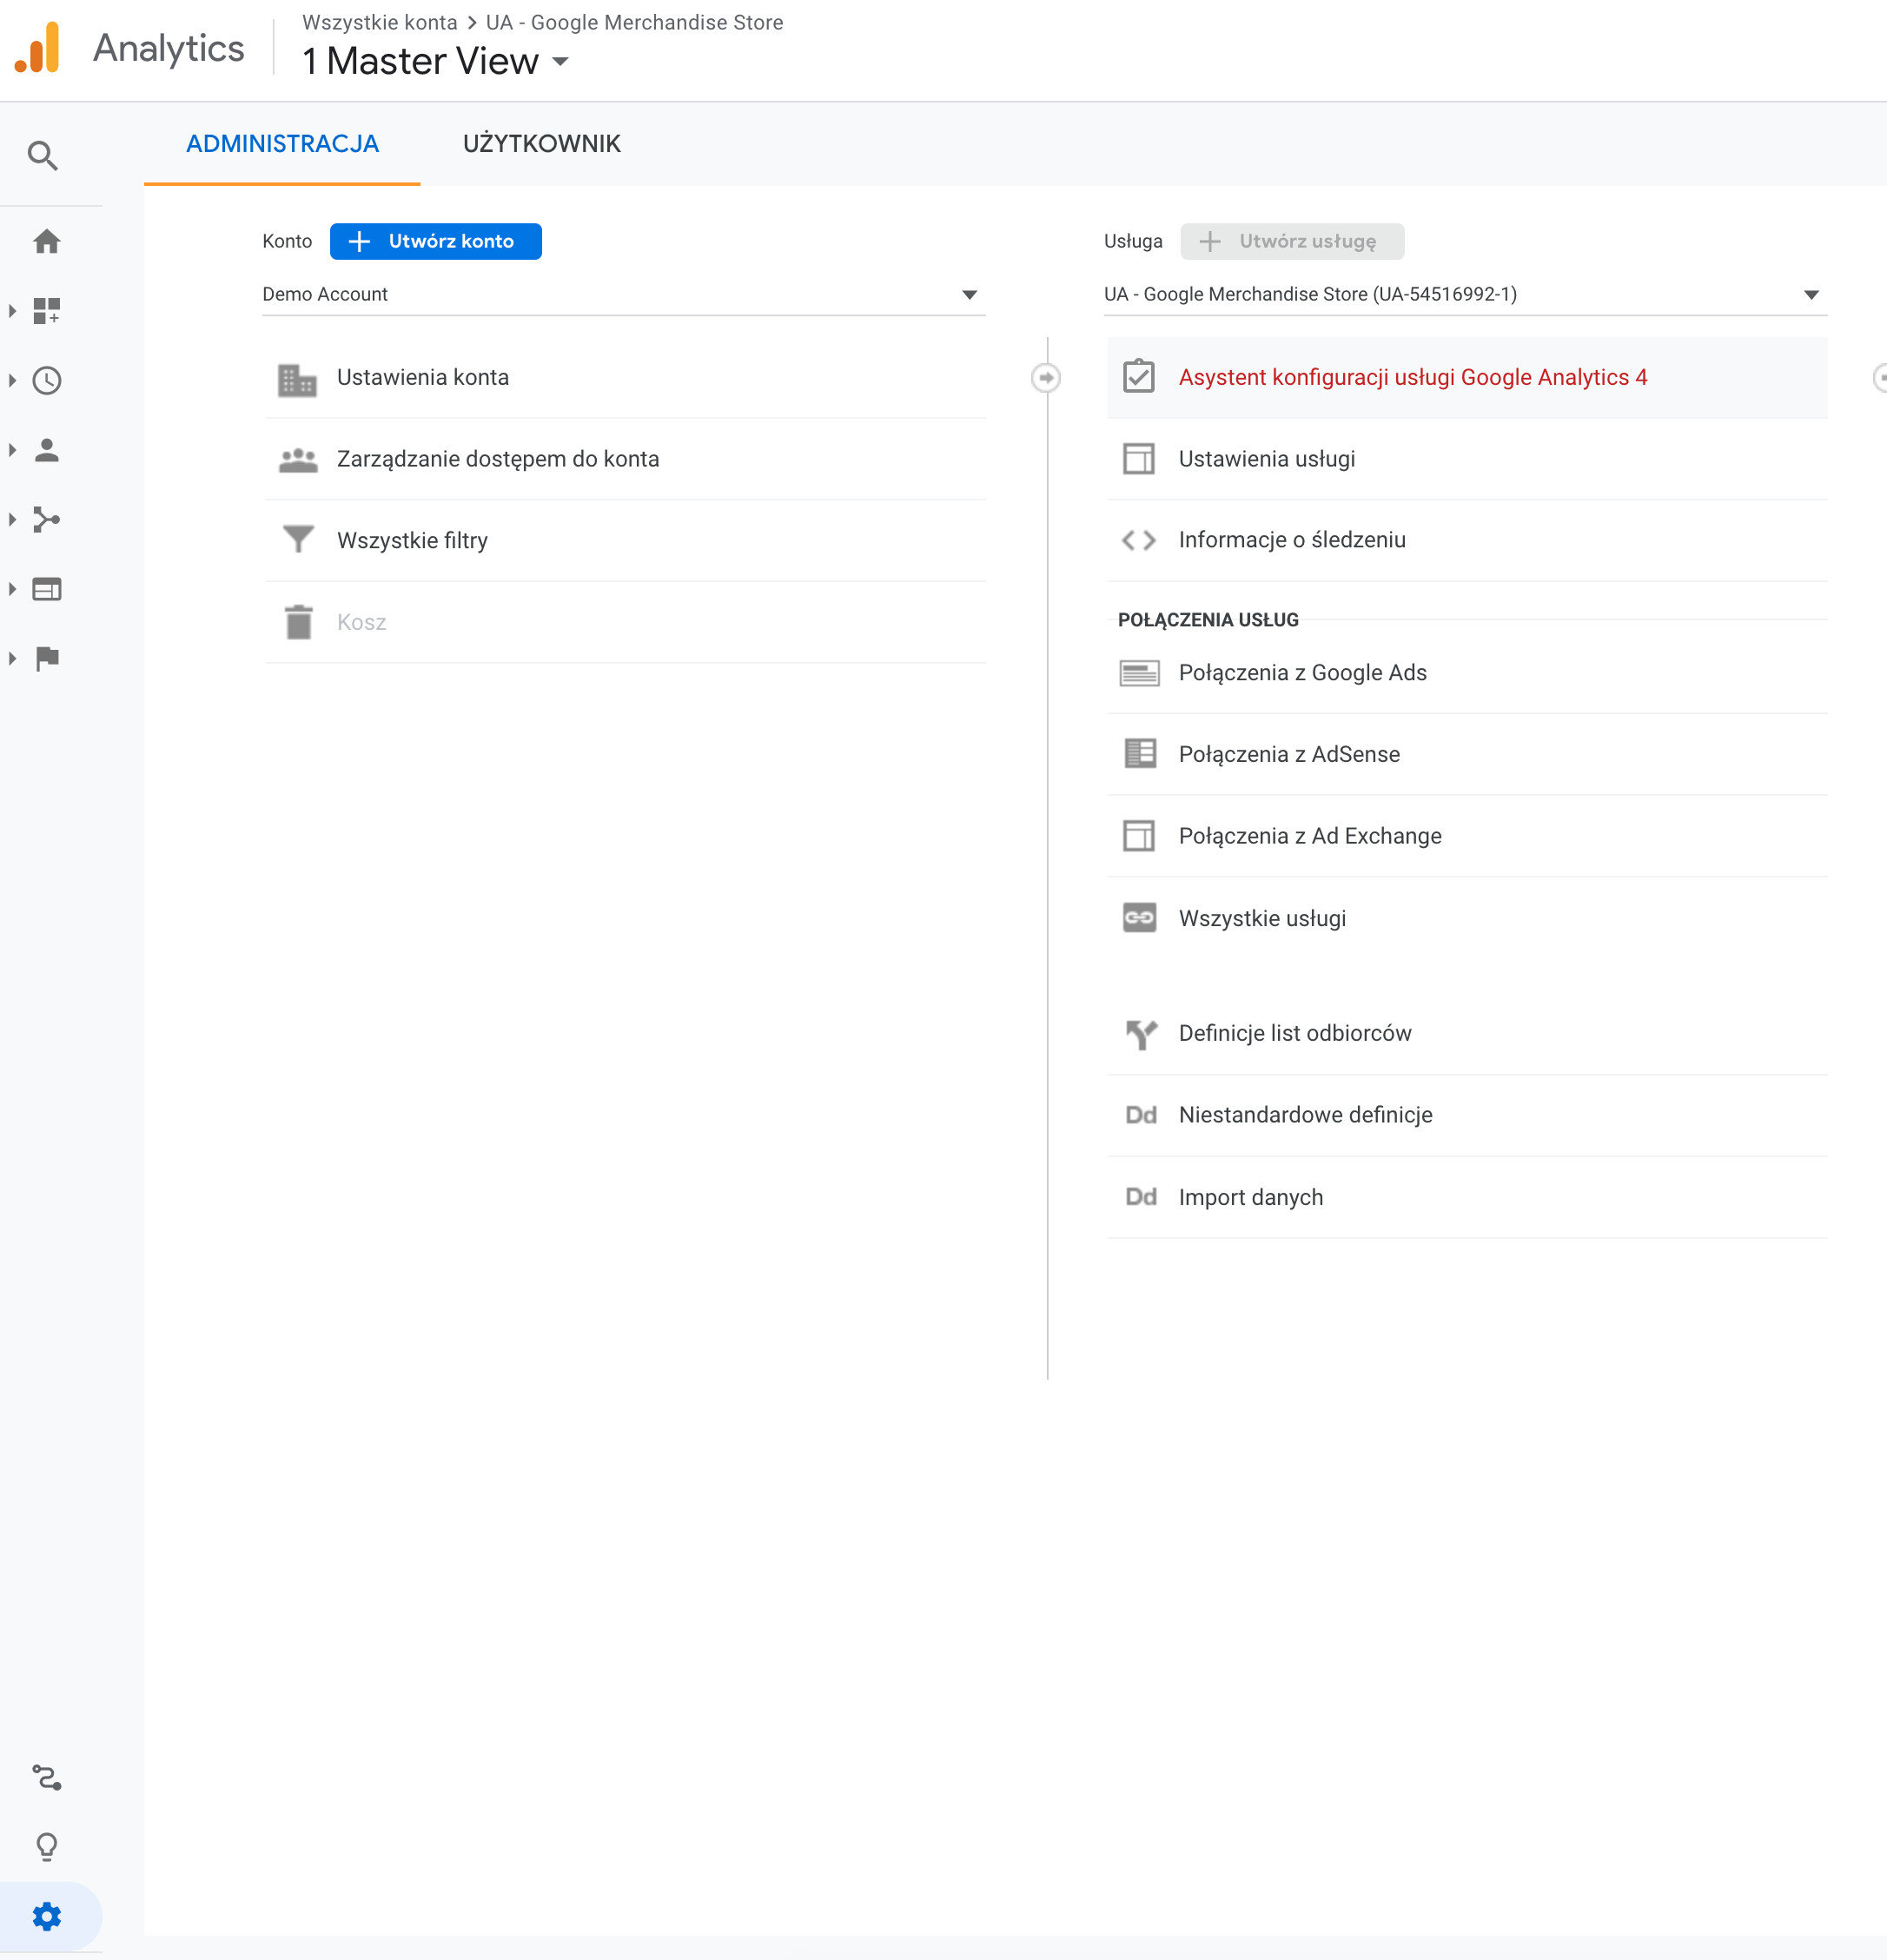
Task: Open Acquisition reports arrows icon
Action: click(x=47, y=519)
